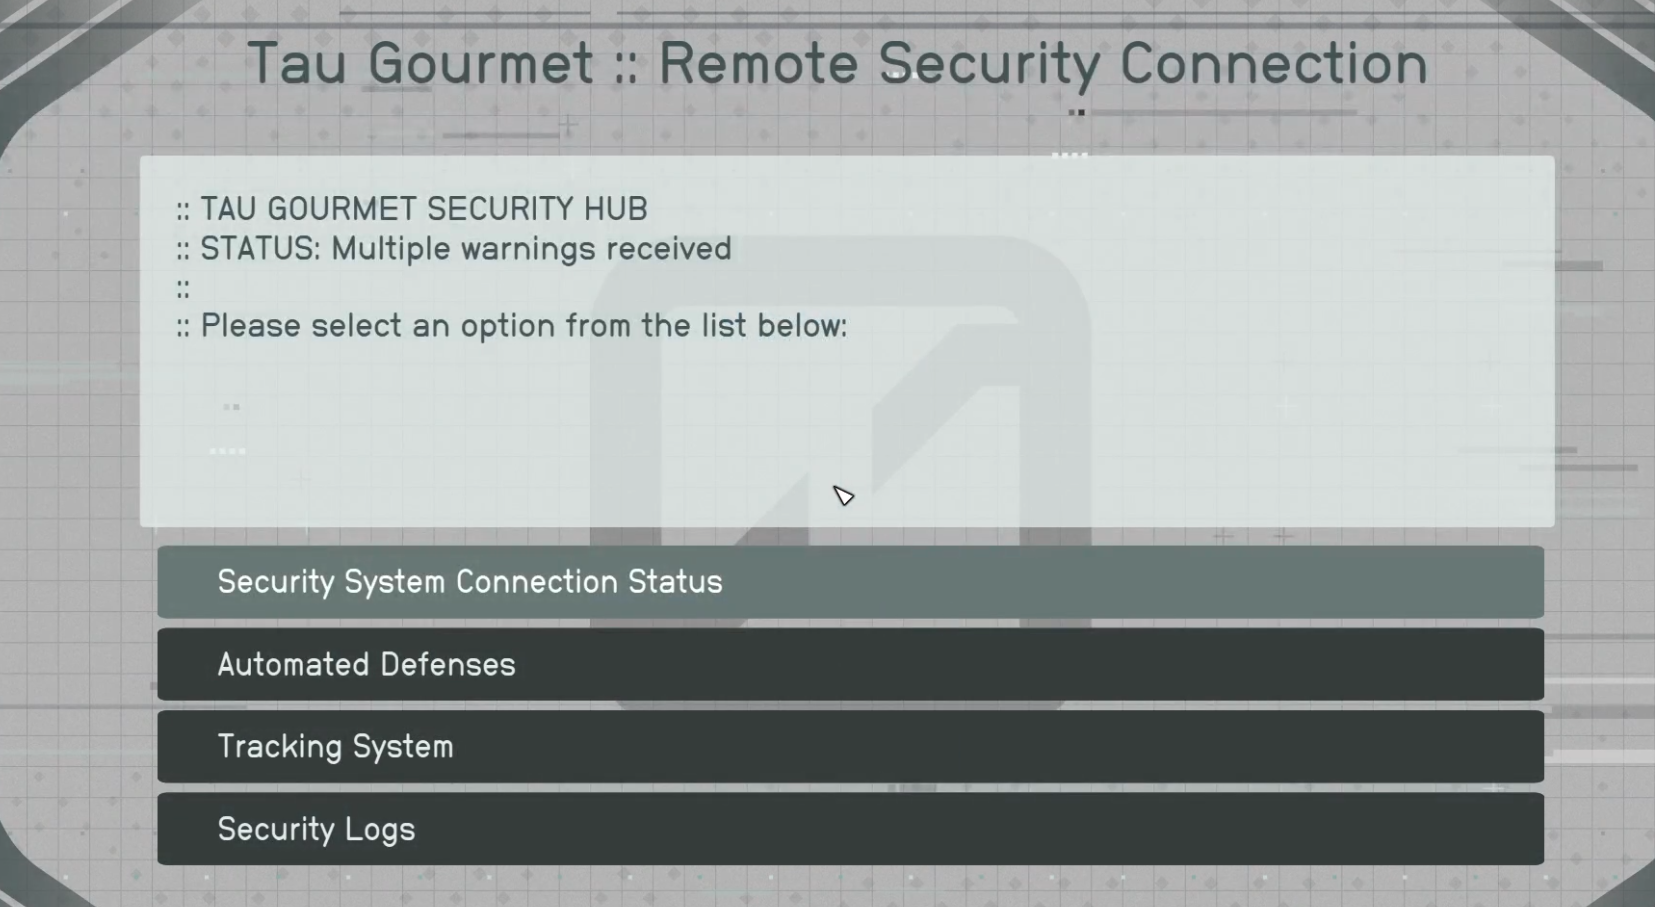The height and width of the screenshot is (907, 1655).
Task: Open the Tracking System entry
Action: pyautogui.click(x=850, y=747)
